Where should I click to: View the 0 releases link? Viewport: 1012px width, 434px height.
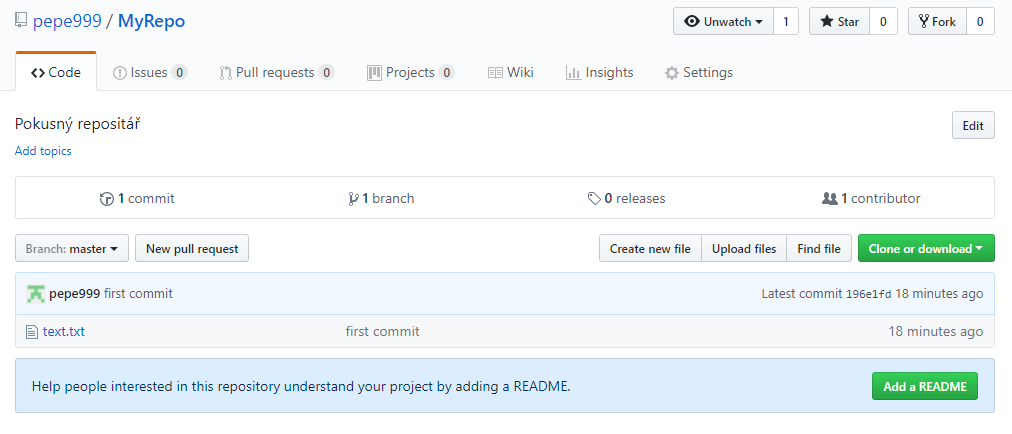627,198
